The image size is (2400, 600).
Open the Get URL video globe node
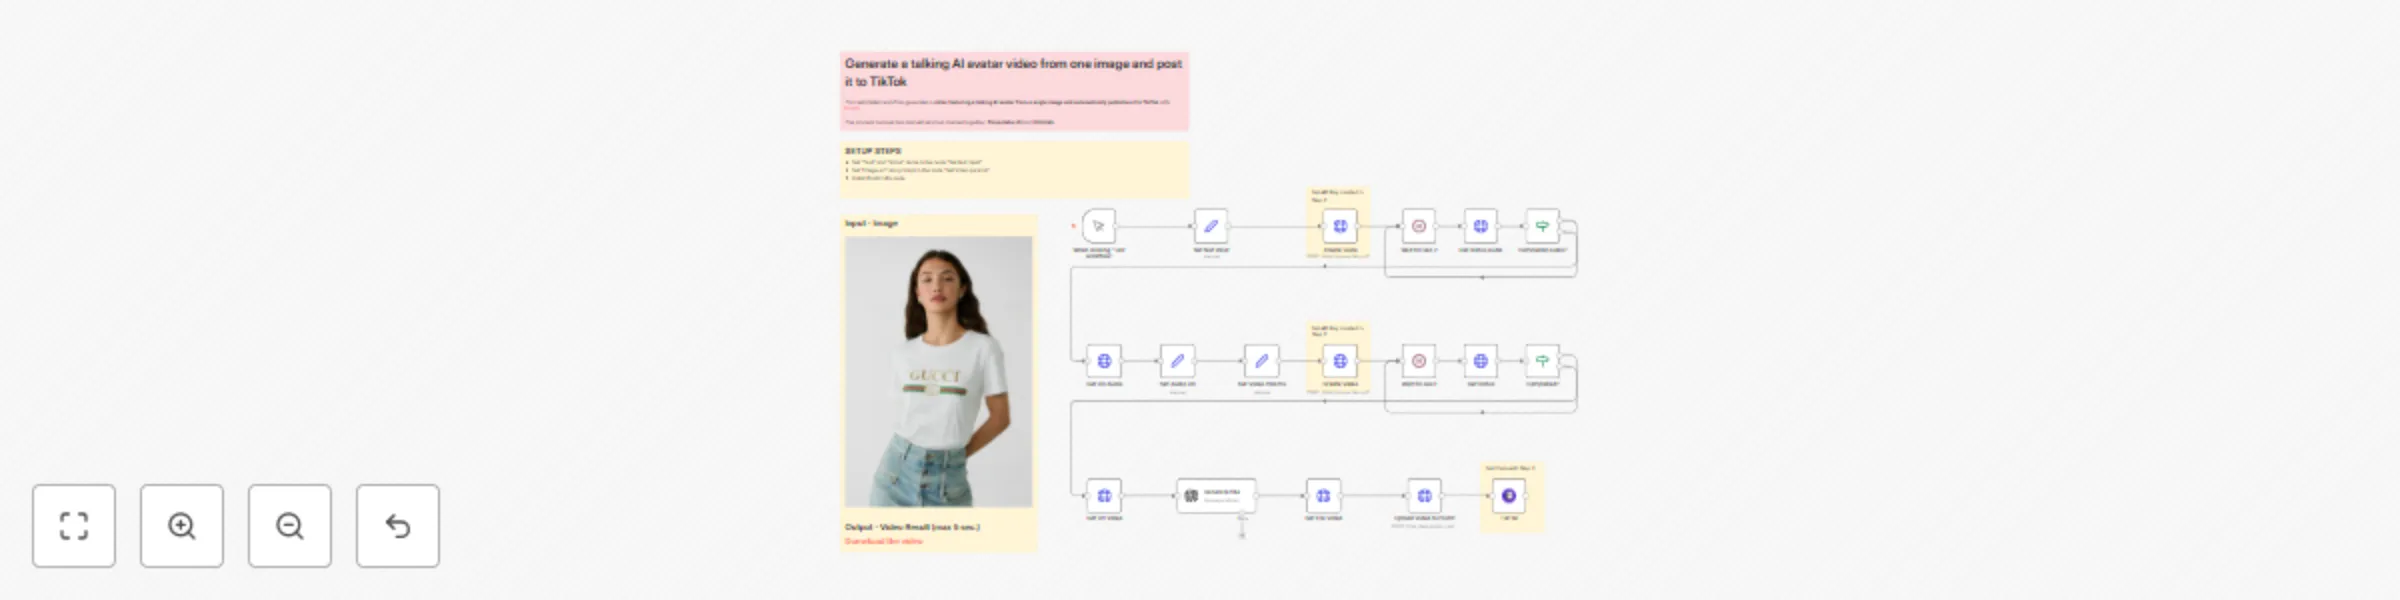1104,495
